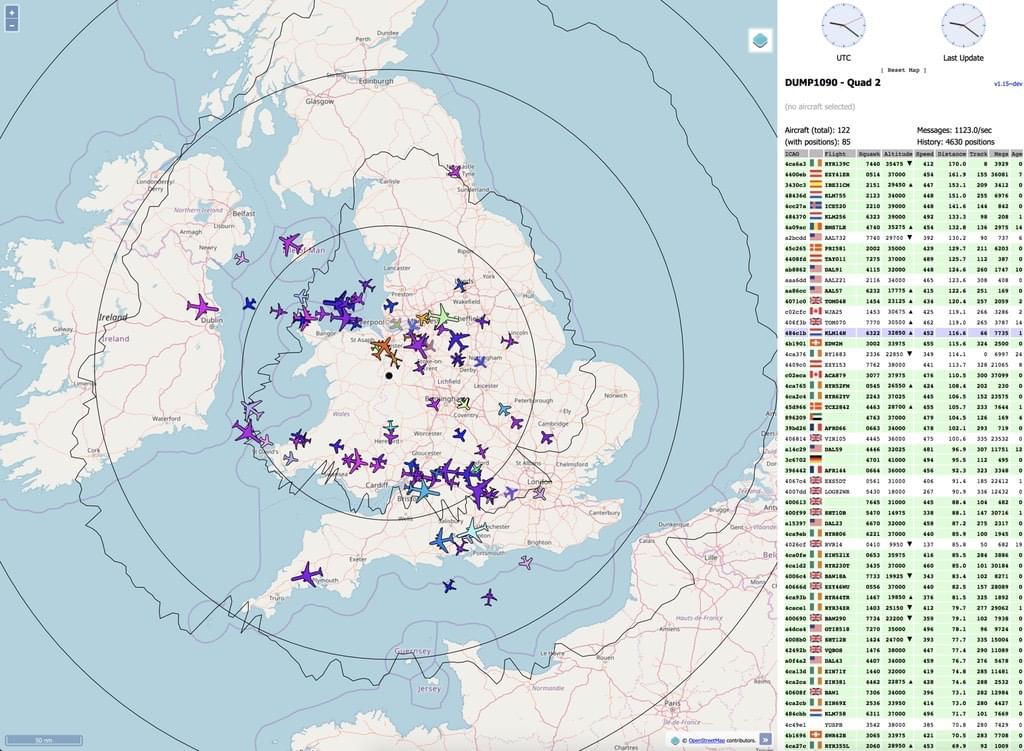Sort table by Squawk column header
Viewport: 1024px width, 751px height.
pos(869,154)
